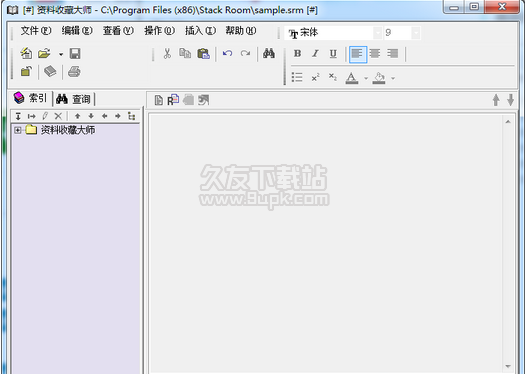
Task: Click the Print icon
Action: [74, 71]
